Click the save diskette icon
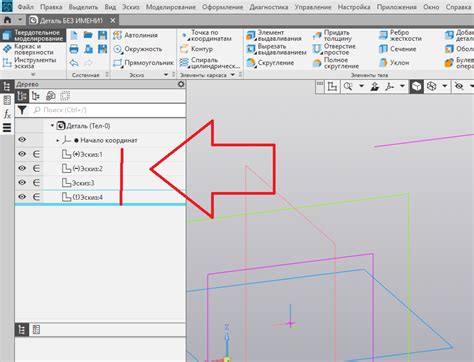This screenshot has height=362, width=474. click(x=102, y=35)
